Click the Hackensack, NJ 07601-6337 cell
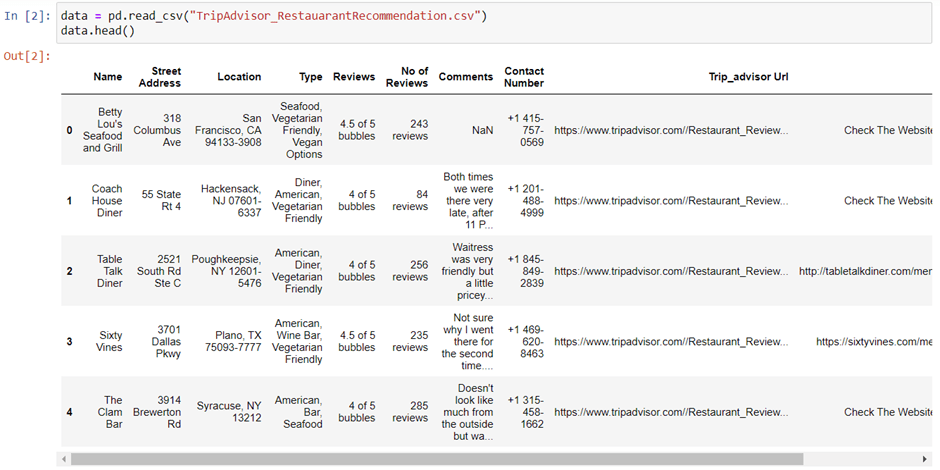940x470 pixels. click(x=231, y=201)
